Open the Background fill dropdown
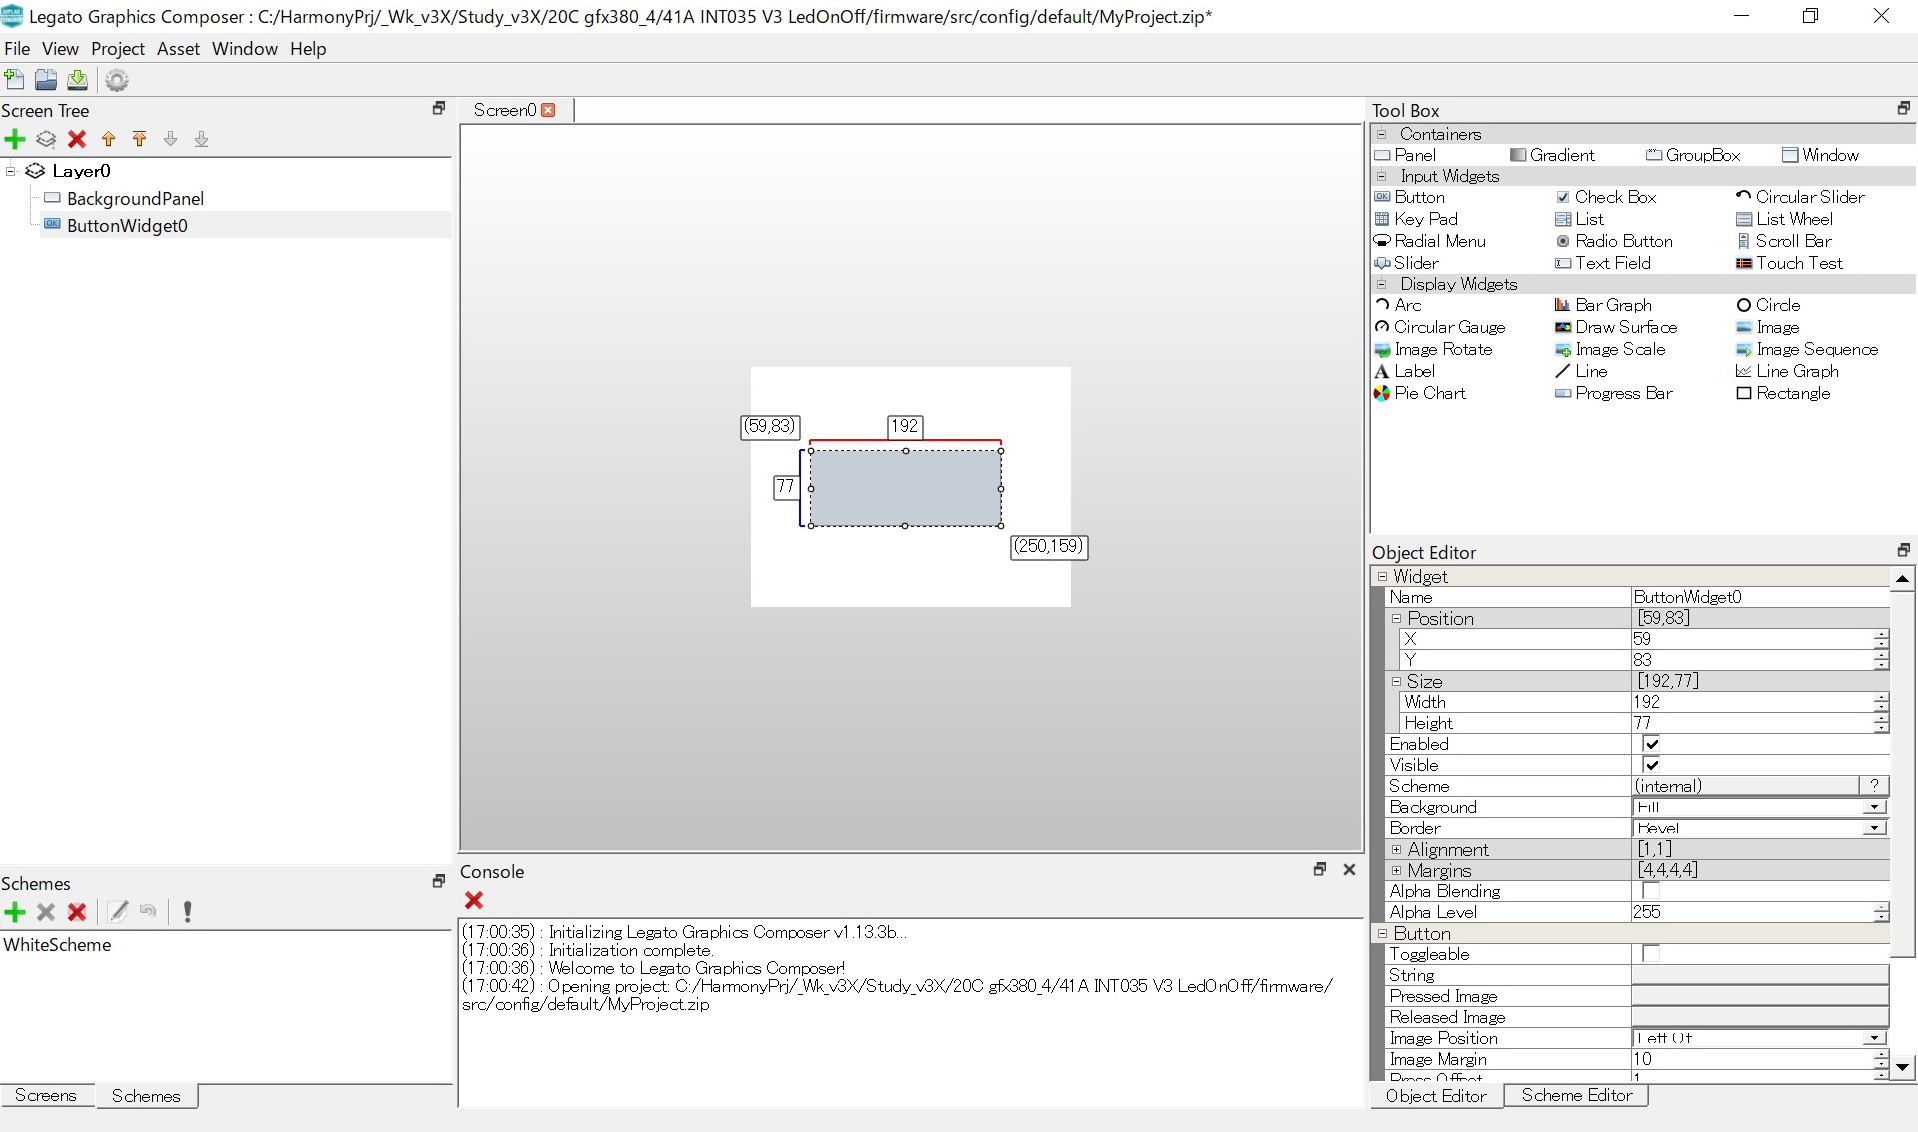The height and width of the screenshot is (1132, 1918). pyautogui.click(x=1874, y=807)
